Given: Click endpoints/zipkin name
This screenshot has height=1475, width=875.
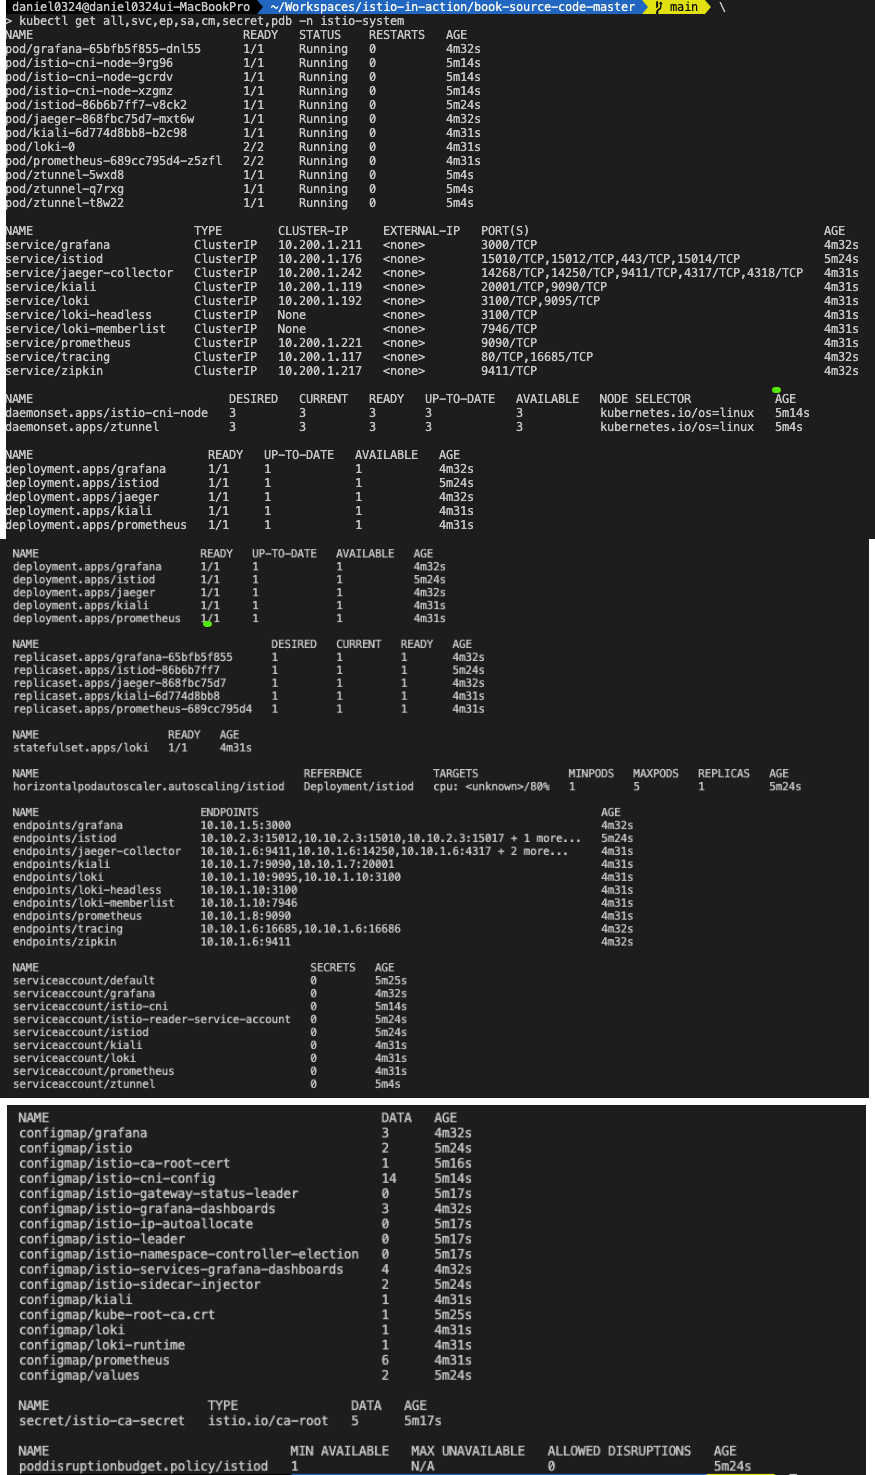Looking at the screenshot, I should 65,941.
